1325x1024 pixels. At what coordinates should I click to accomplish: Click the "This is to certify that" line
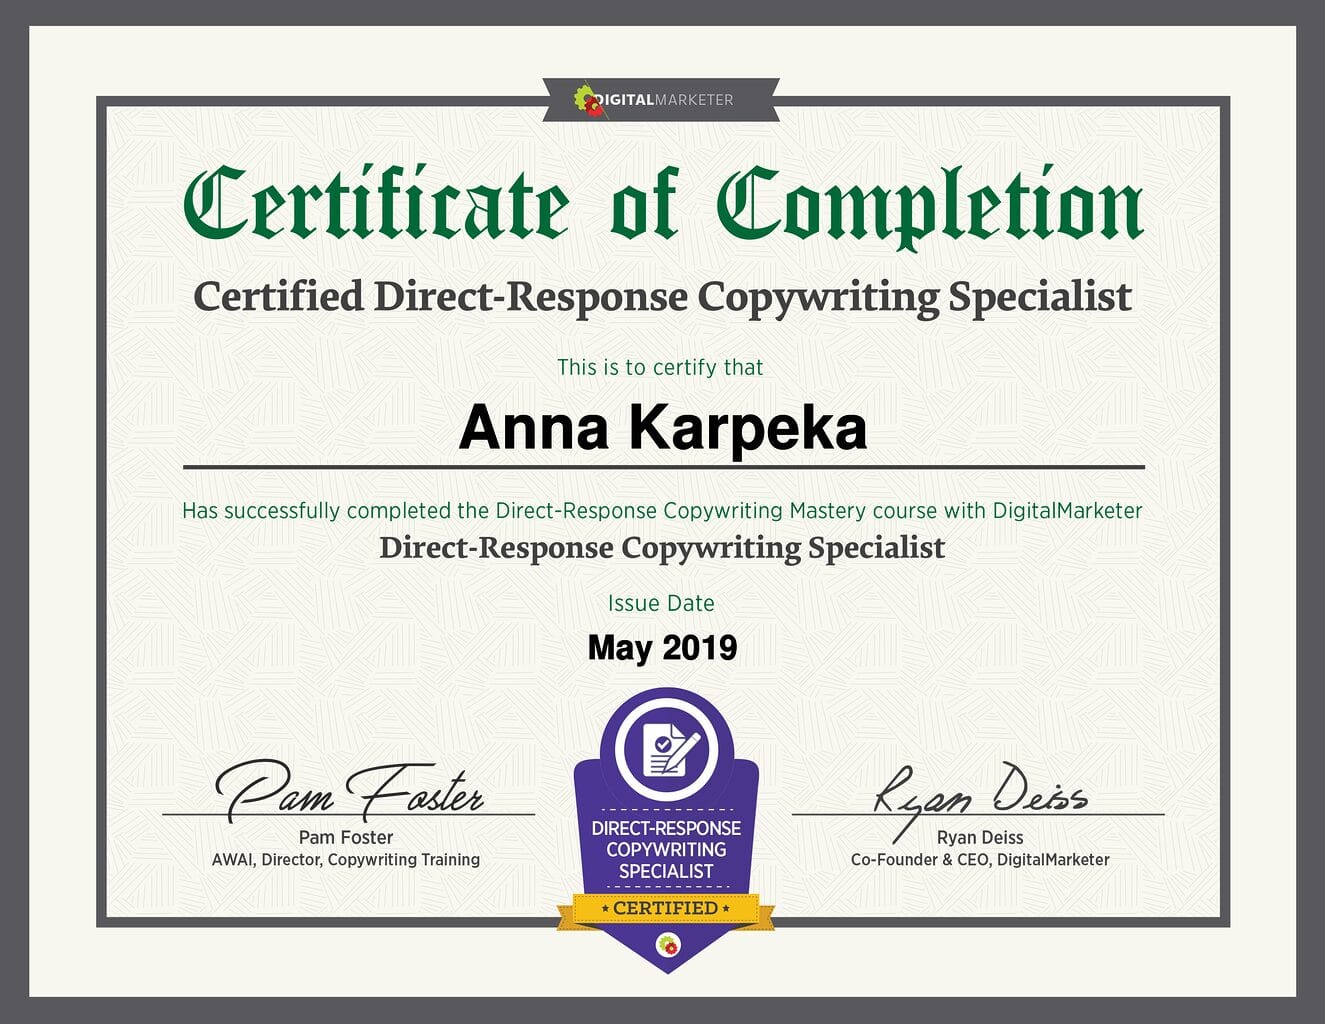[660, 367]
